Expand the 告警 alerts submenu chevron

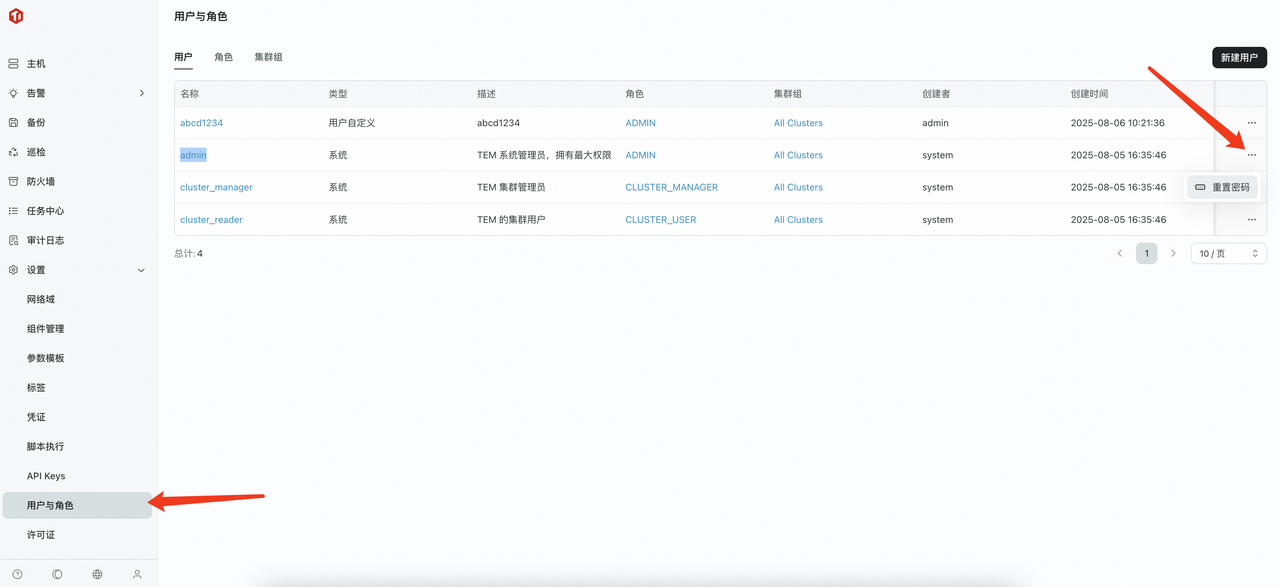click(141, 93)
